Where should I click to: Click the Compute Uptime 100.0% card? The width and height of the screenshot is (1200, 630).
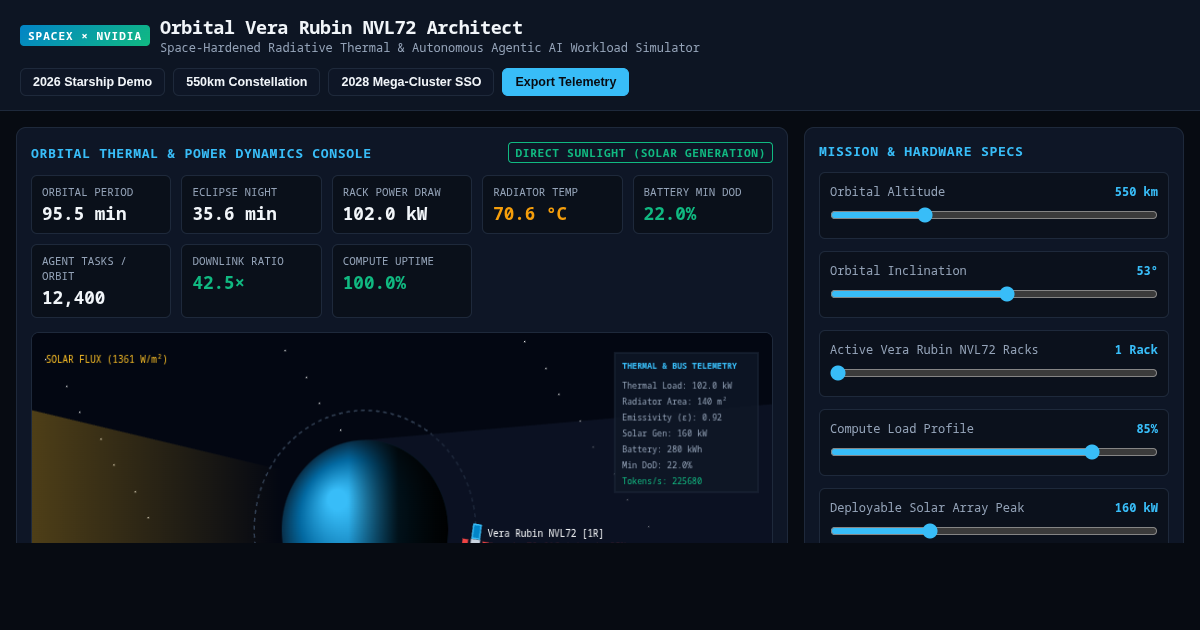click(402, 281)
